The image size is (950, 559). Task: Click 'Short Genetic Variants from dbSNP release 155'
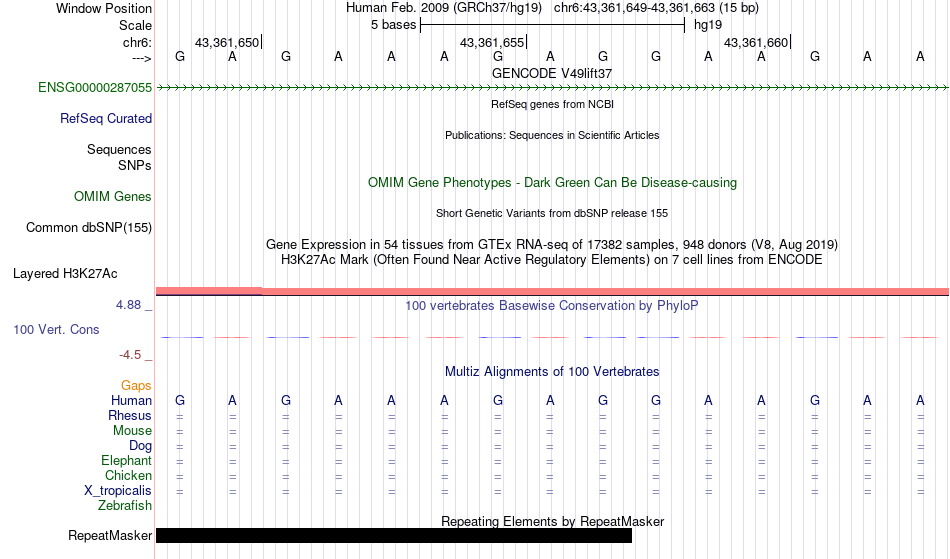click(x=552, y=213)
